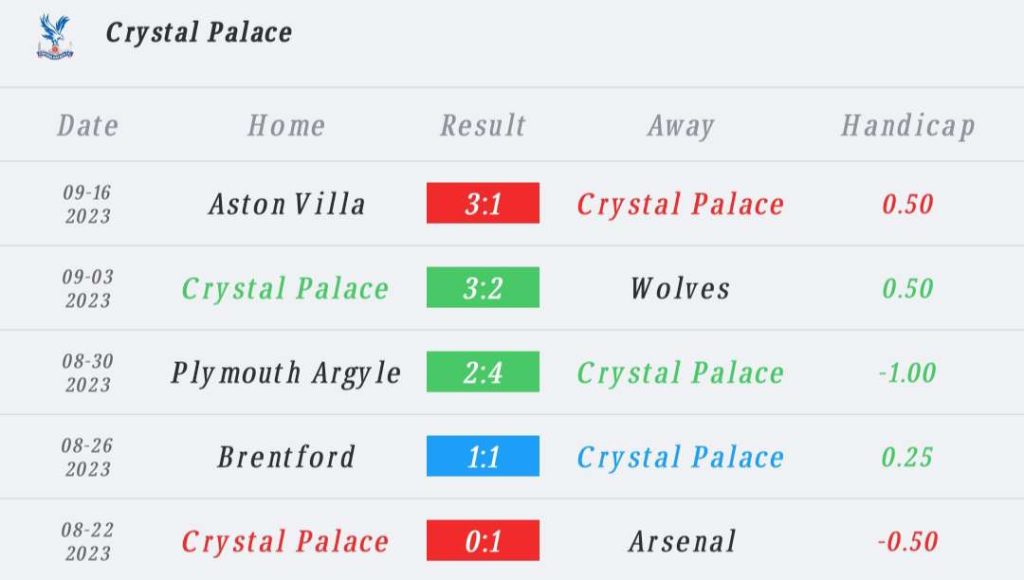Select the Home column header

(x=286, y=125)
